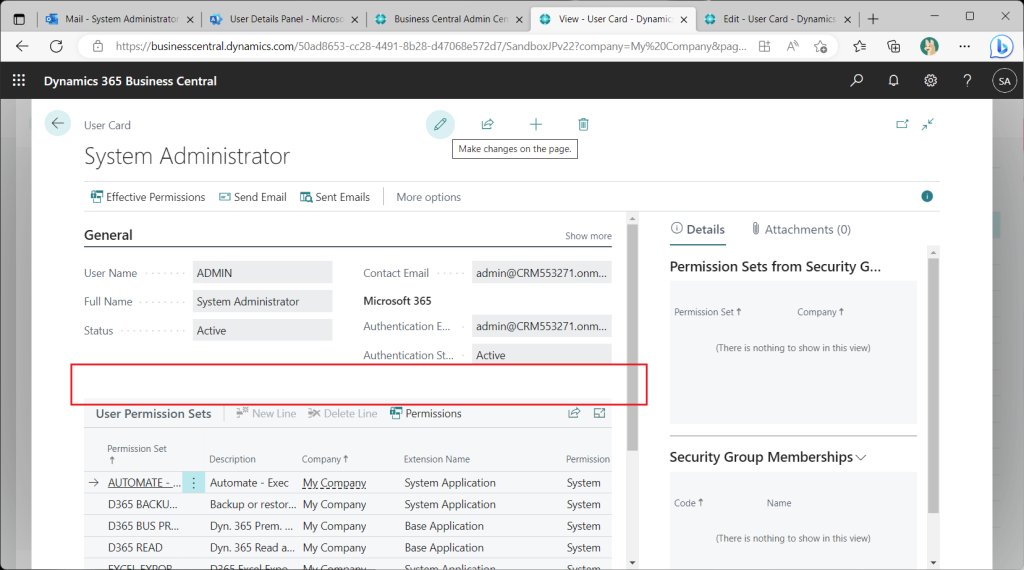Click the Full Name field
The image size is (1024, 570).
(x=263, y=302)
